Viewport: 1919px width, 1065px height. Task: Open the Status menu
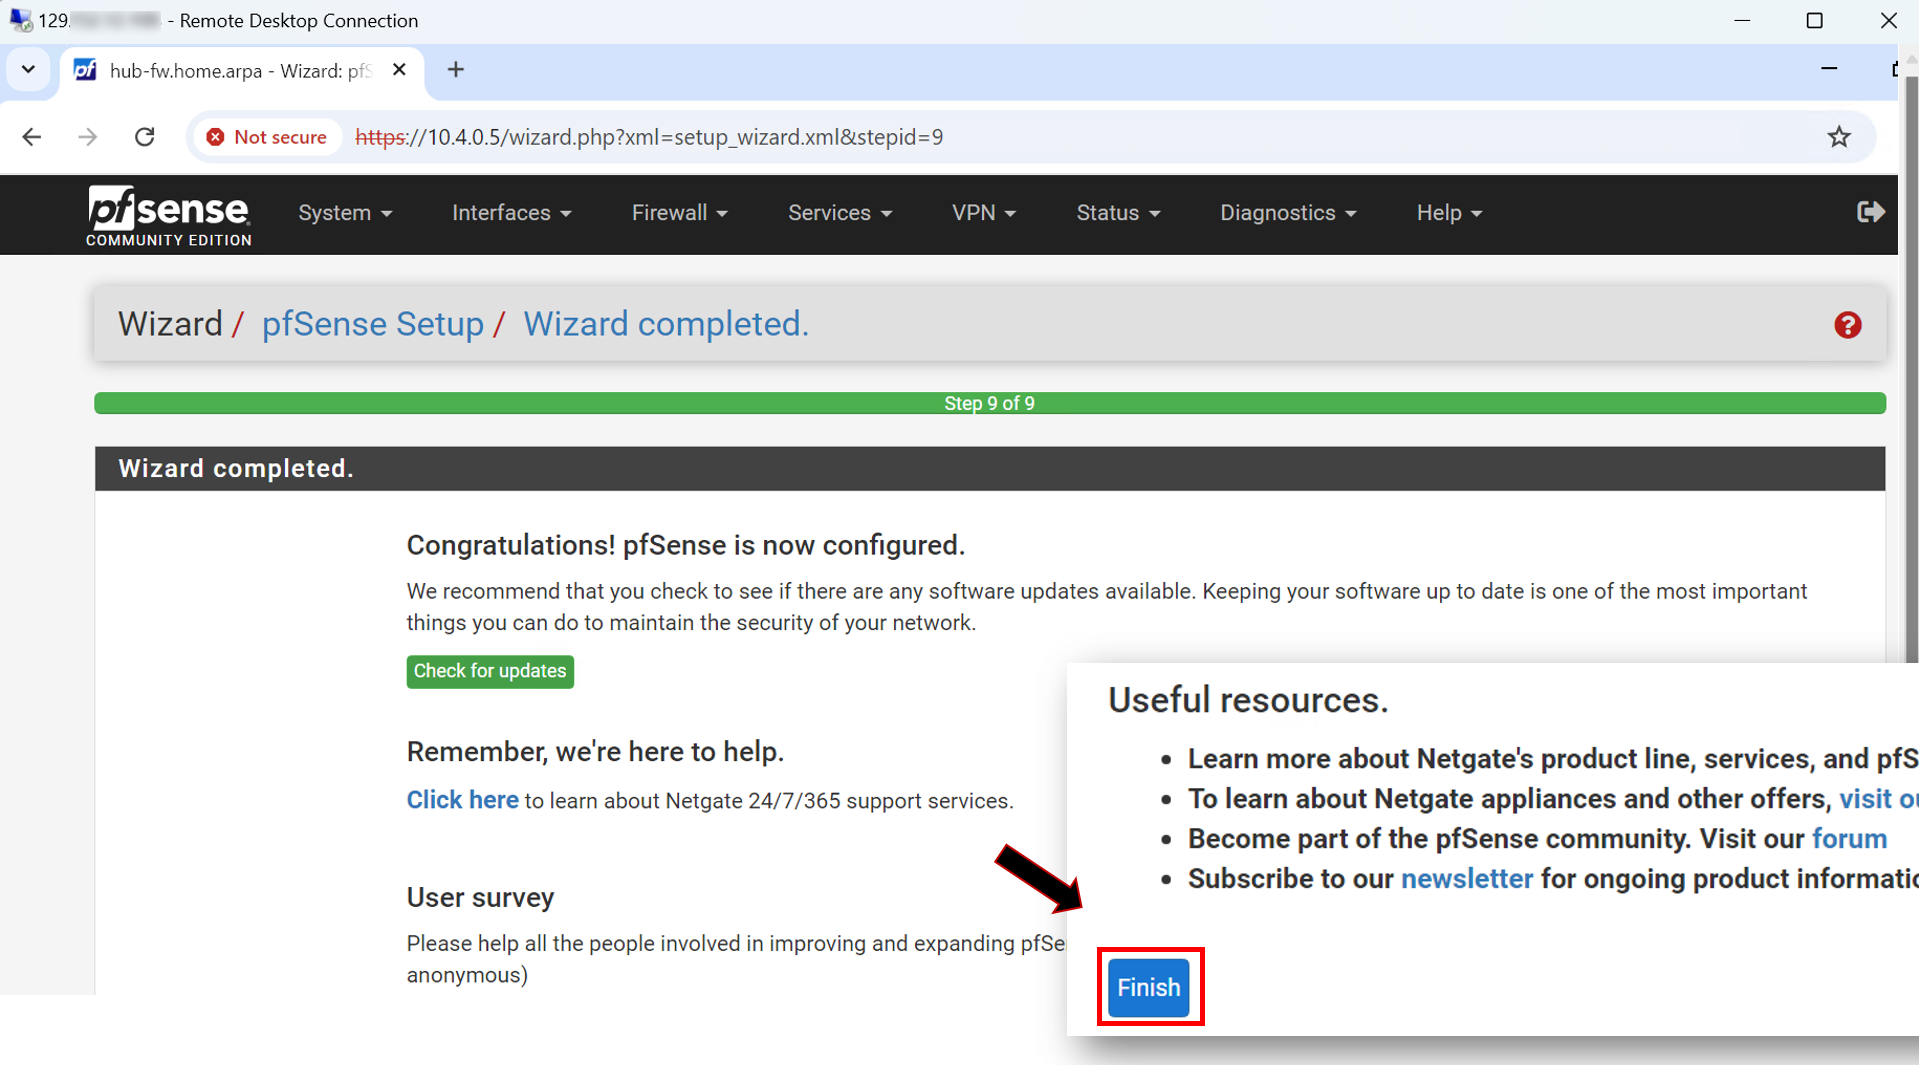tap(1117, 213)
